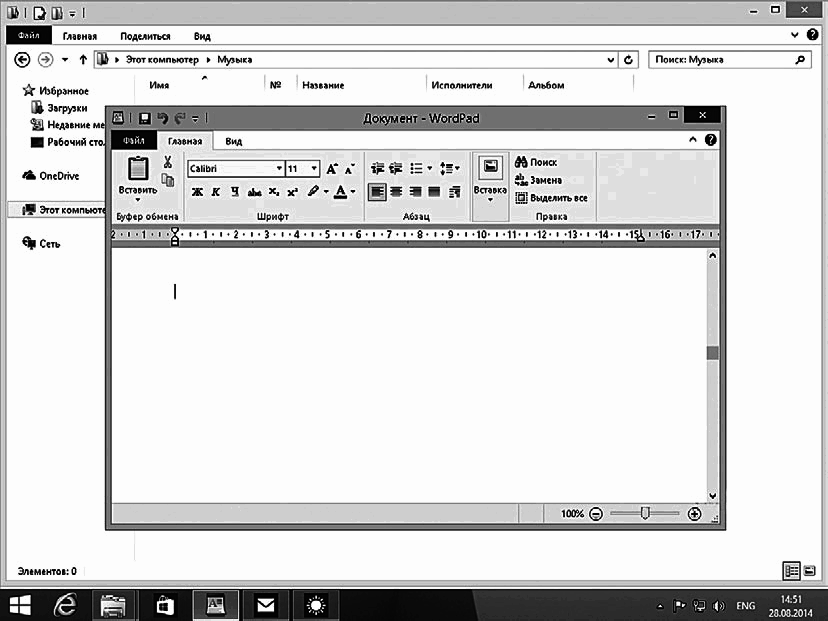Switch to the WordPad Вид tab
This screenshot has width=828, height=621.
point(233,141)
